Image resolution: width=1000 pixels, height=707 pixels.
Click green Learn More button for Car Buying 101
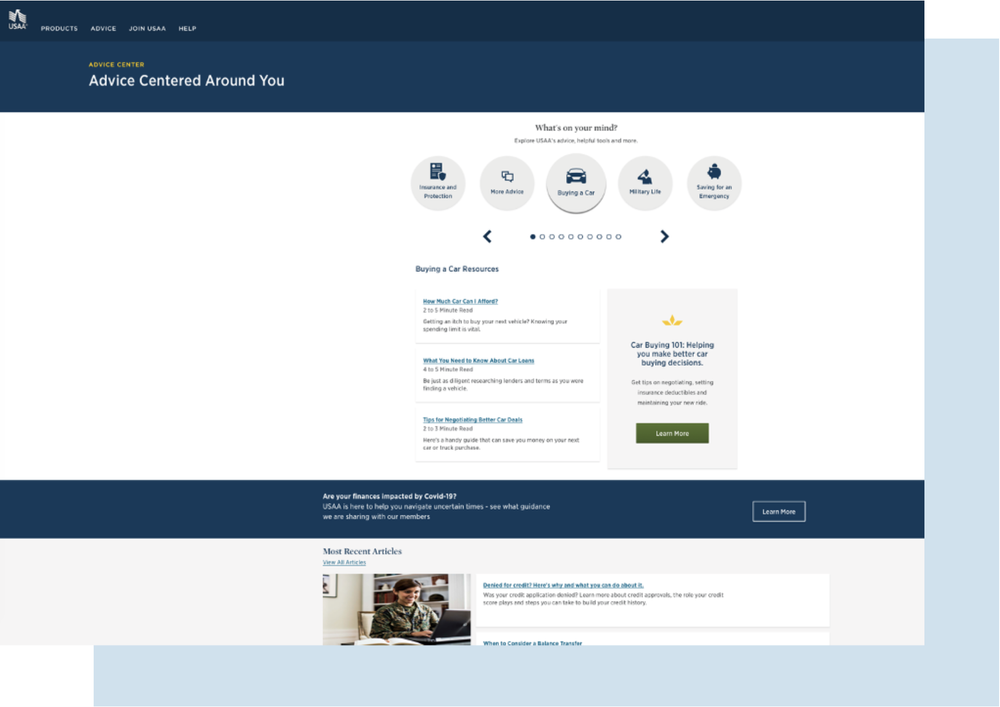672,433
